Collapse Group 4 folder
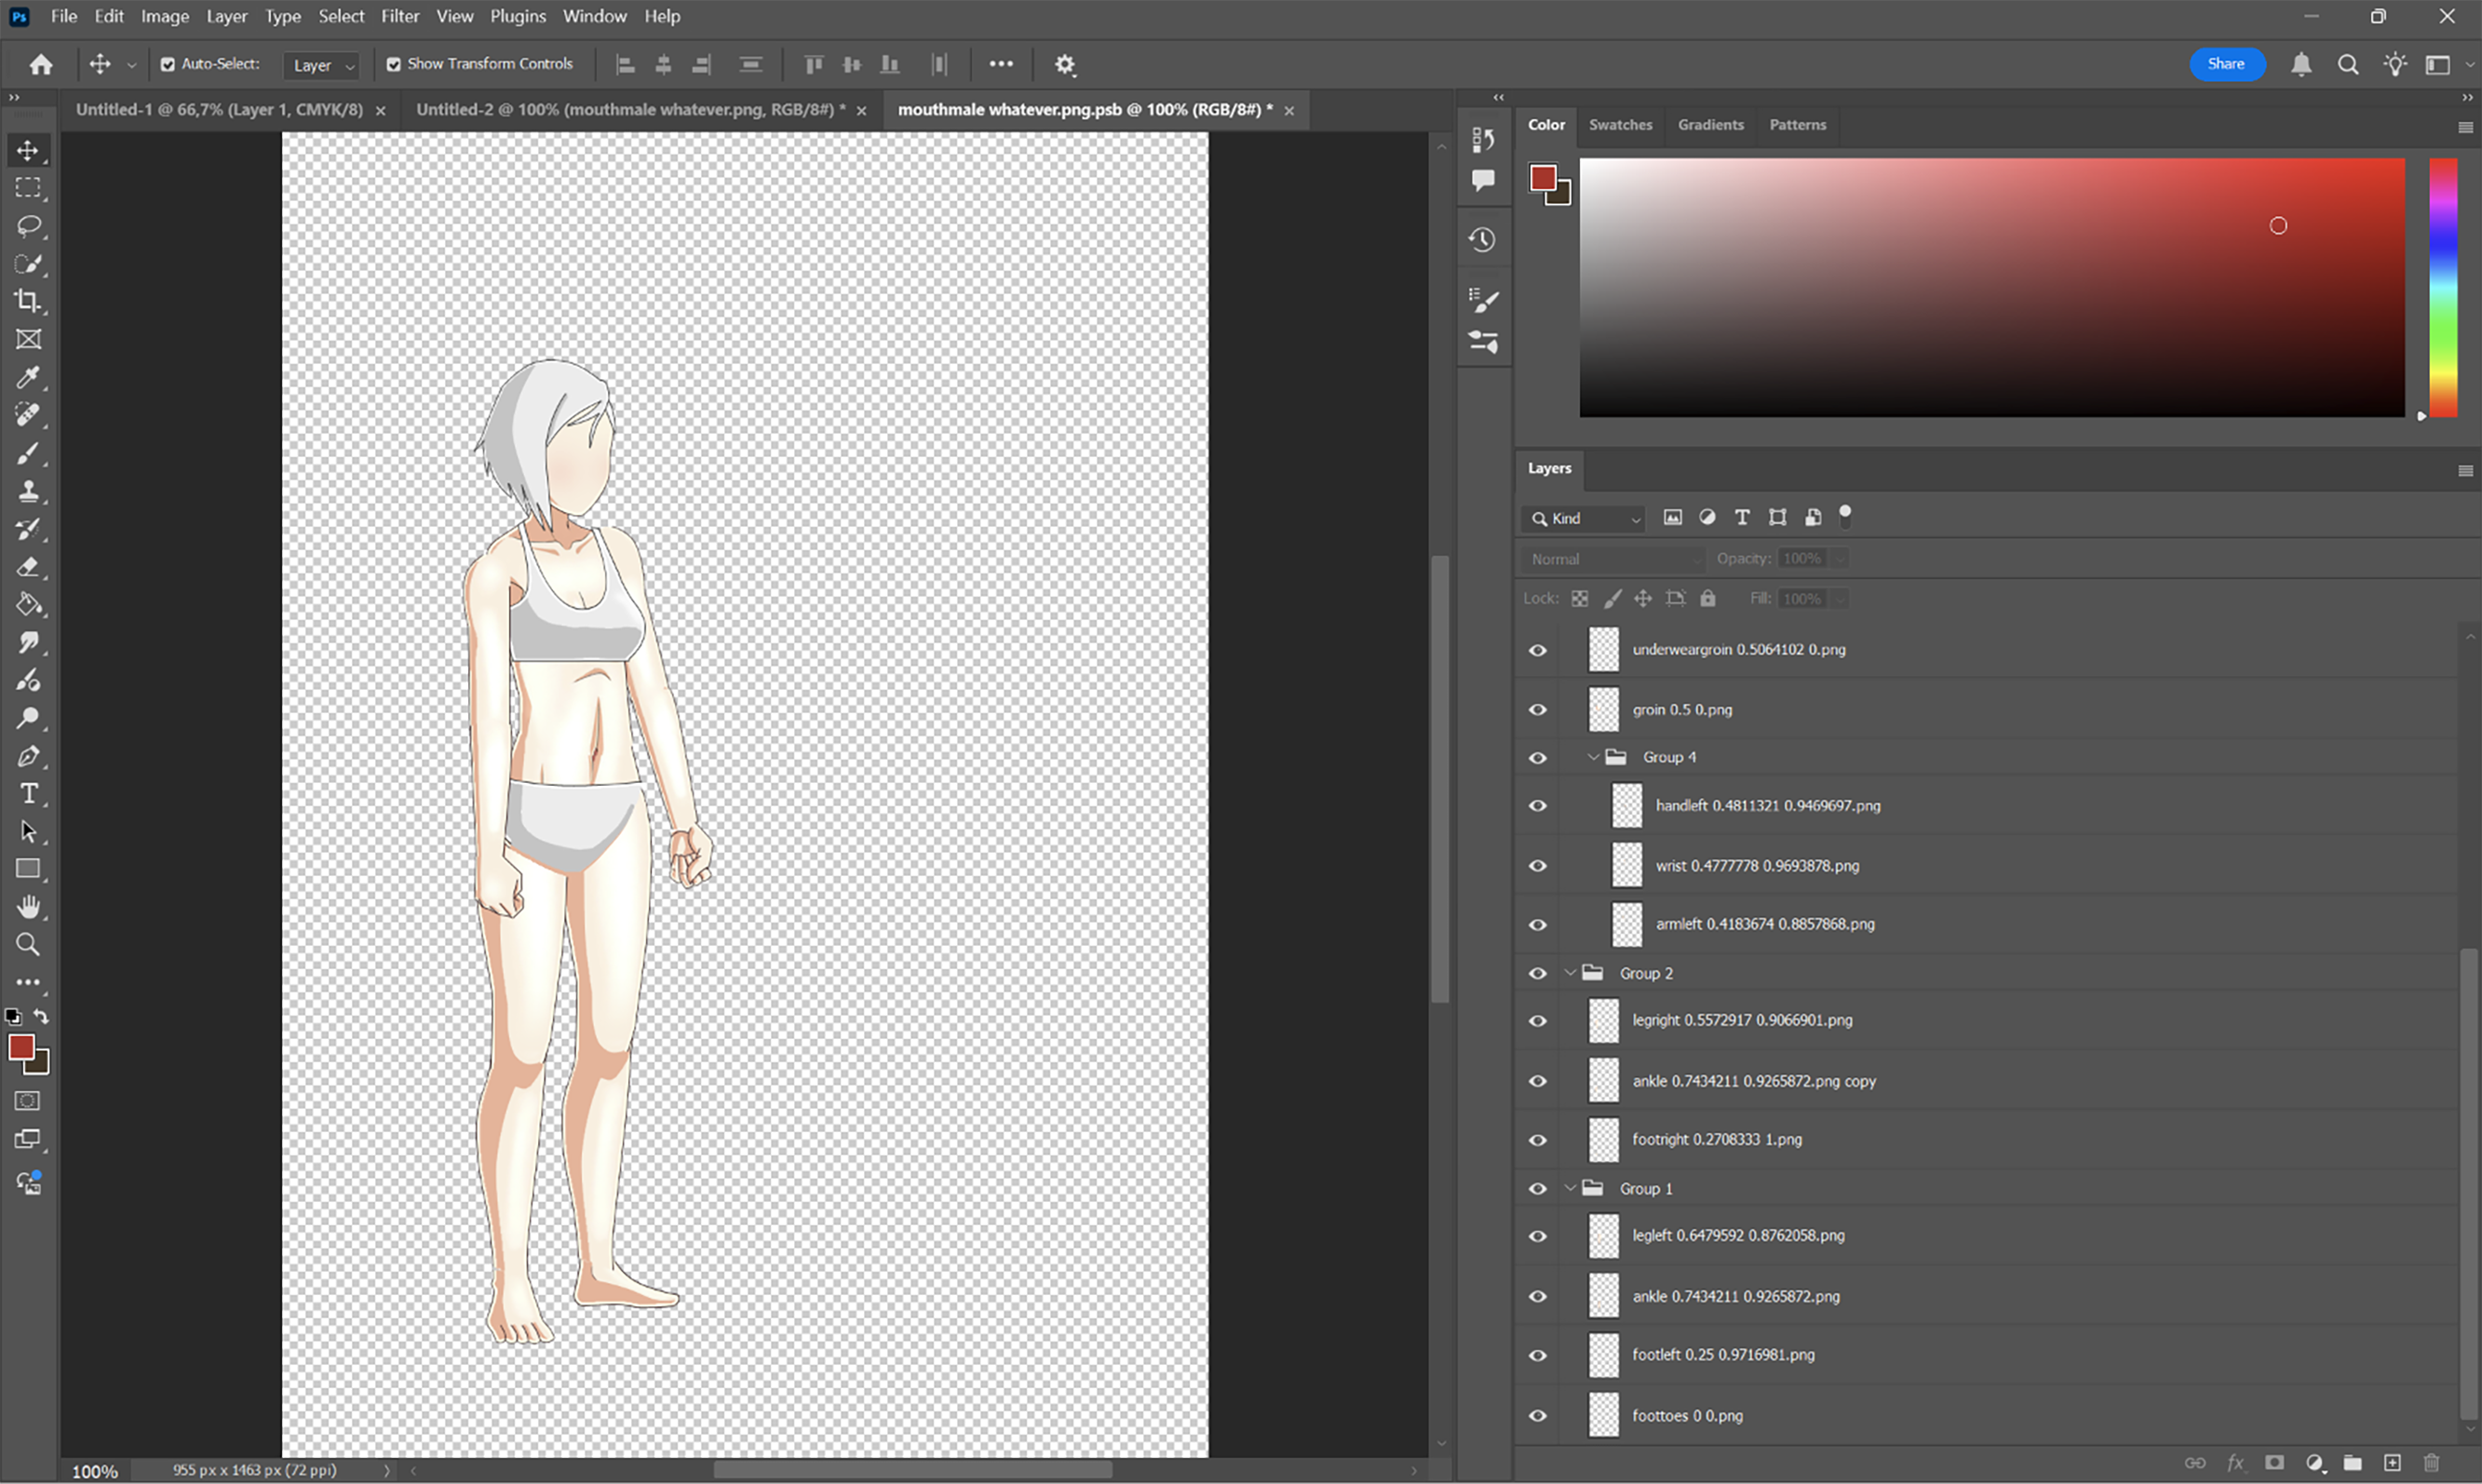Image resolution: width=2482 pixels, height=1484 pixels. click(1594, 757)
